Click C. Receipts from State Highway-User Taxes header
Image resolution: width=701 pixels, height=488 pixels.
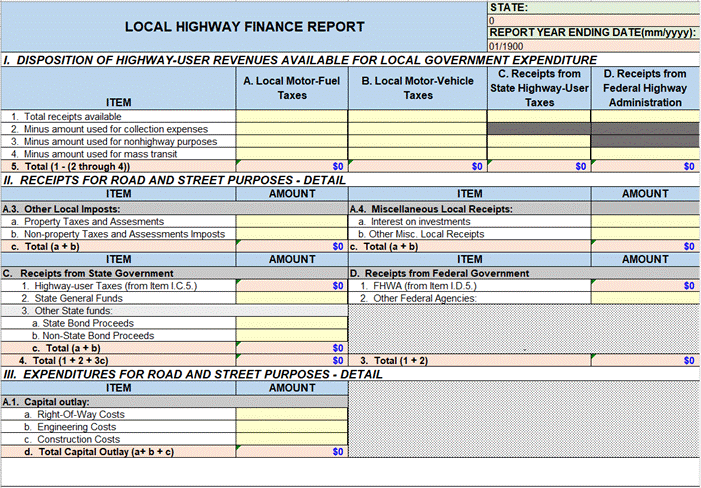(539, 88)
